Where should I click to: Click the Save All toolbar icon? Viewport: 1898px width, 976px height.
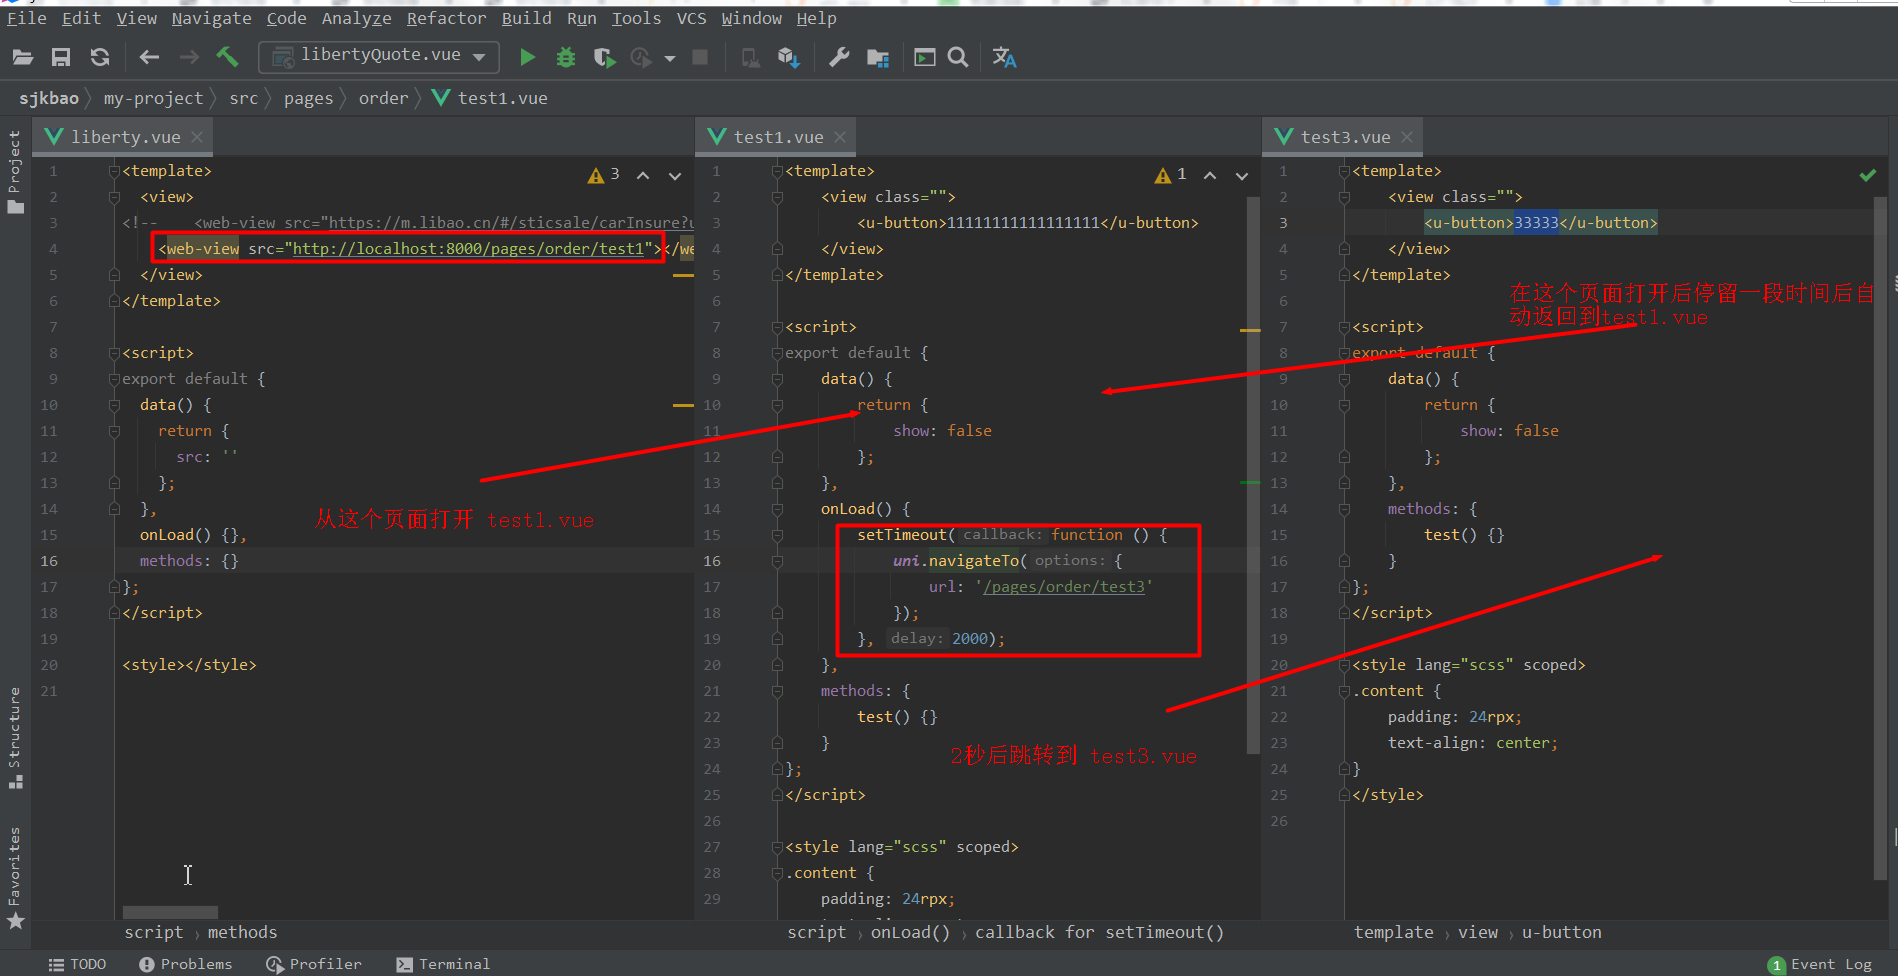[61, 57]
